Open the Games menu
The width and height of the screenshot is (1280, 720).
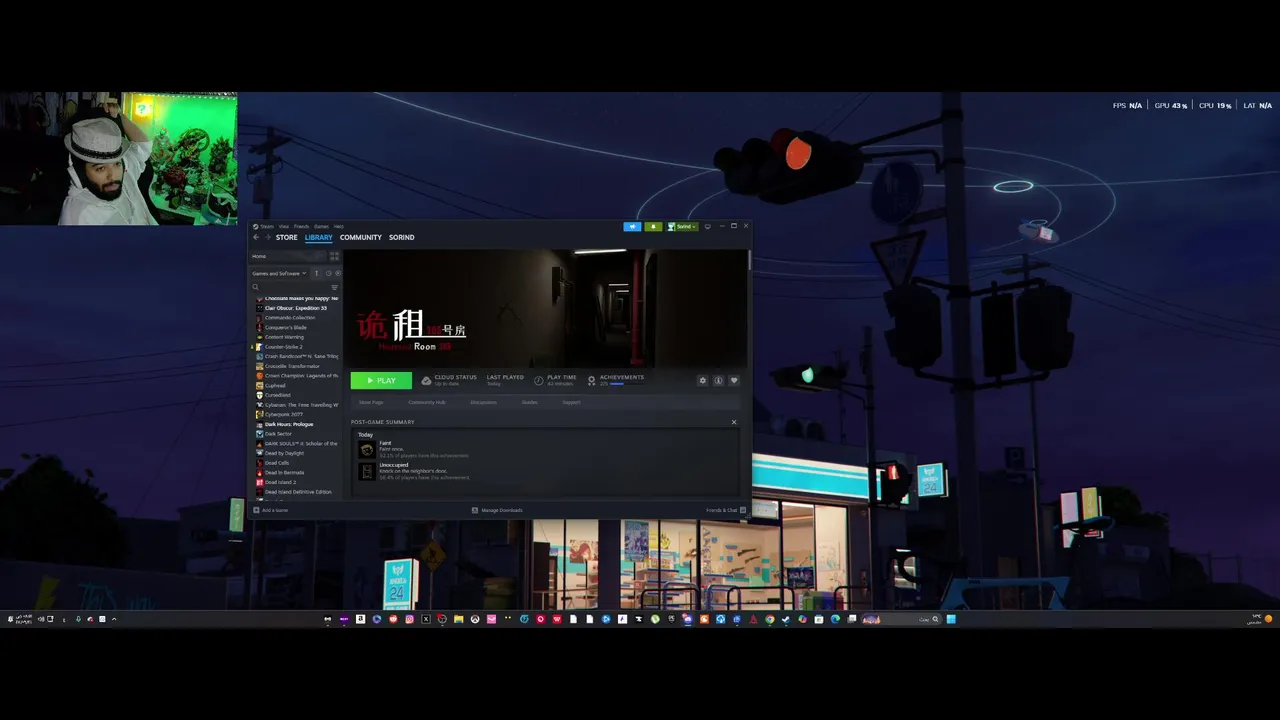point(321,227)
